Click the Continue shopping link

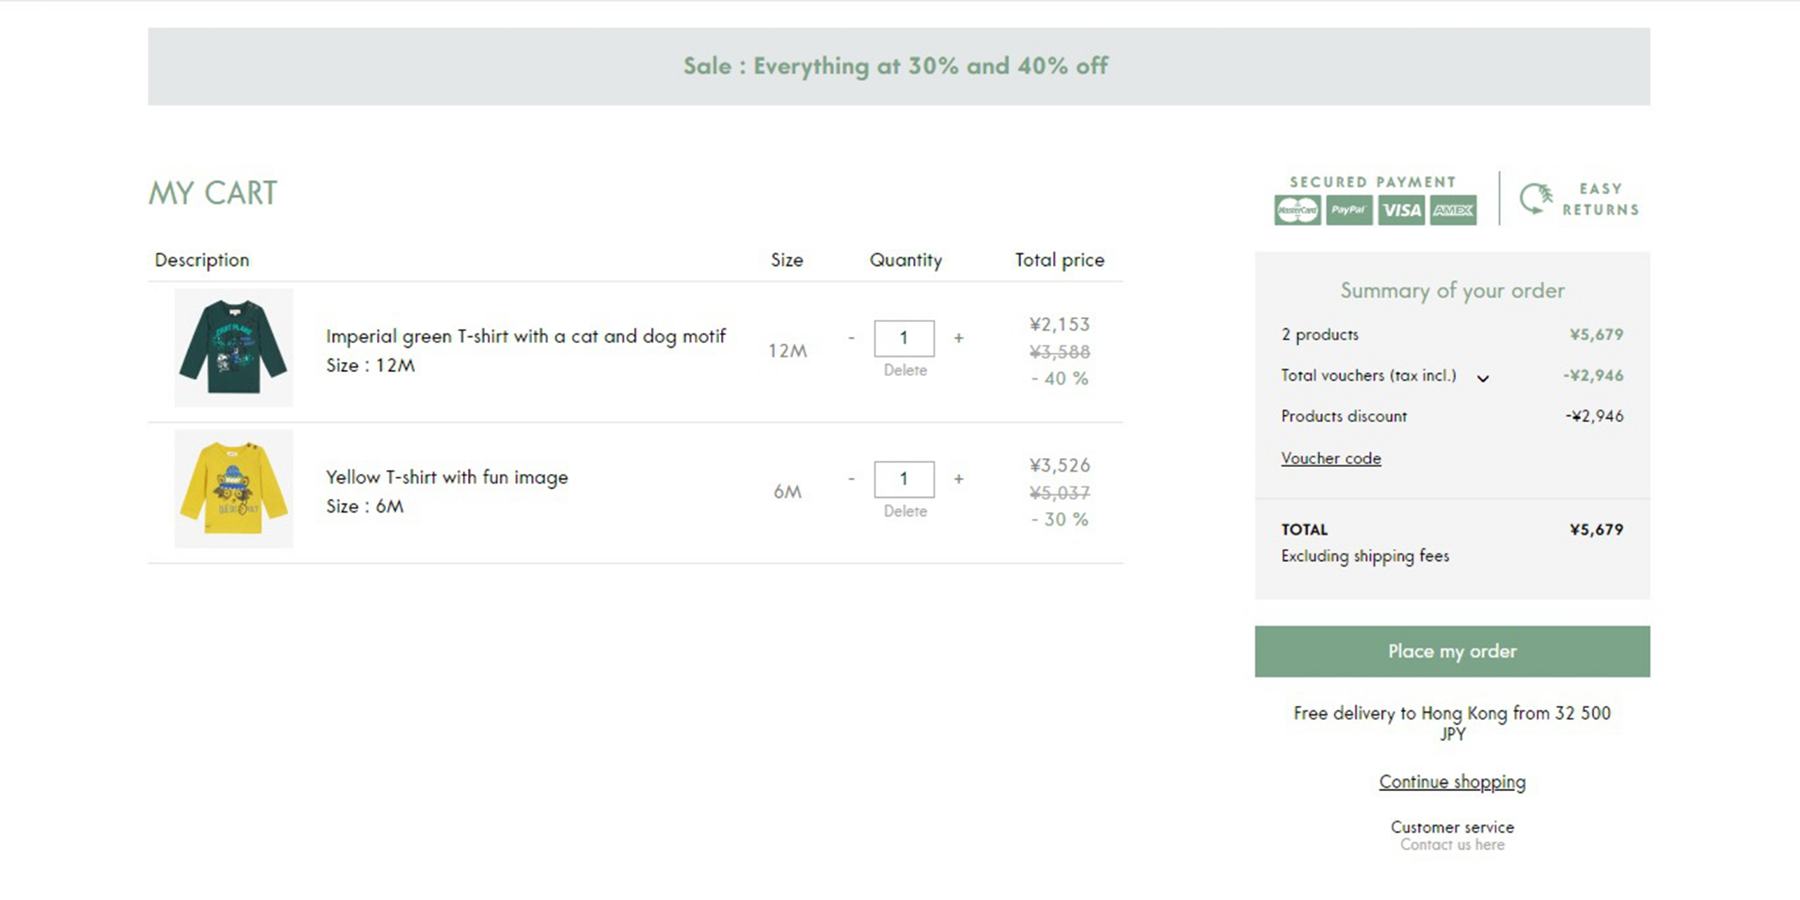(1452, 782)
